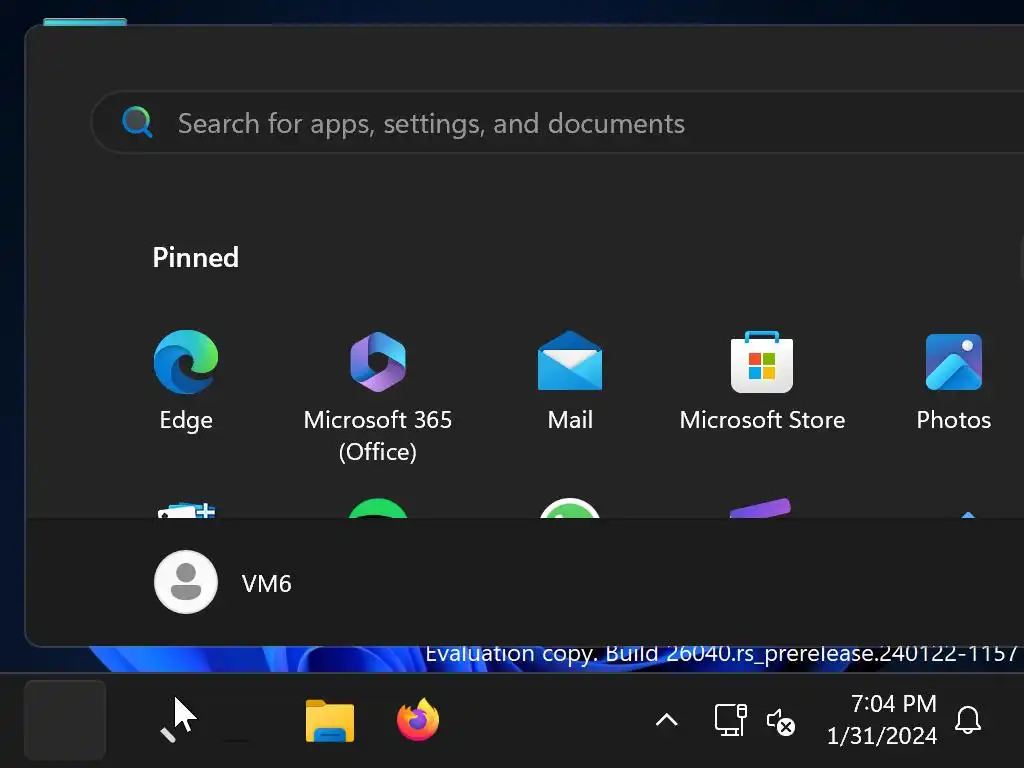The image size is (1024, 768).
Task: Open network status tray icon
Action: point(730,720)
